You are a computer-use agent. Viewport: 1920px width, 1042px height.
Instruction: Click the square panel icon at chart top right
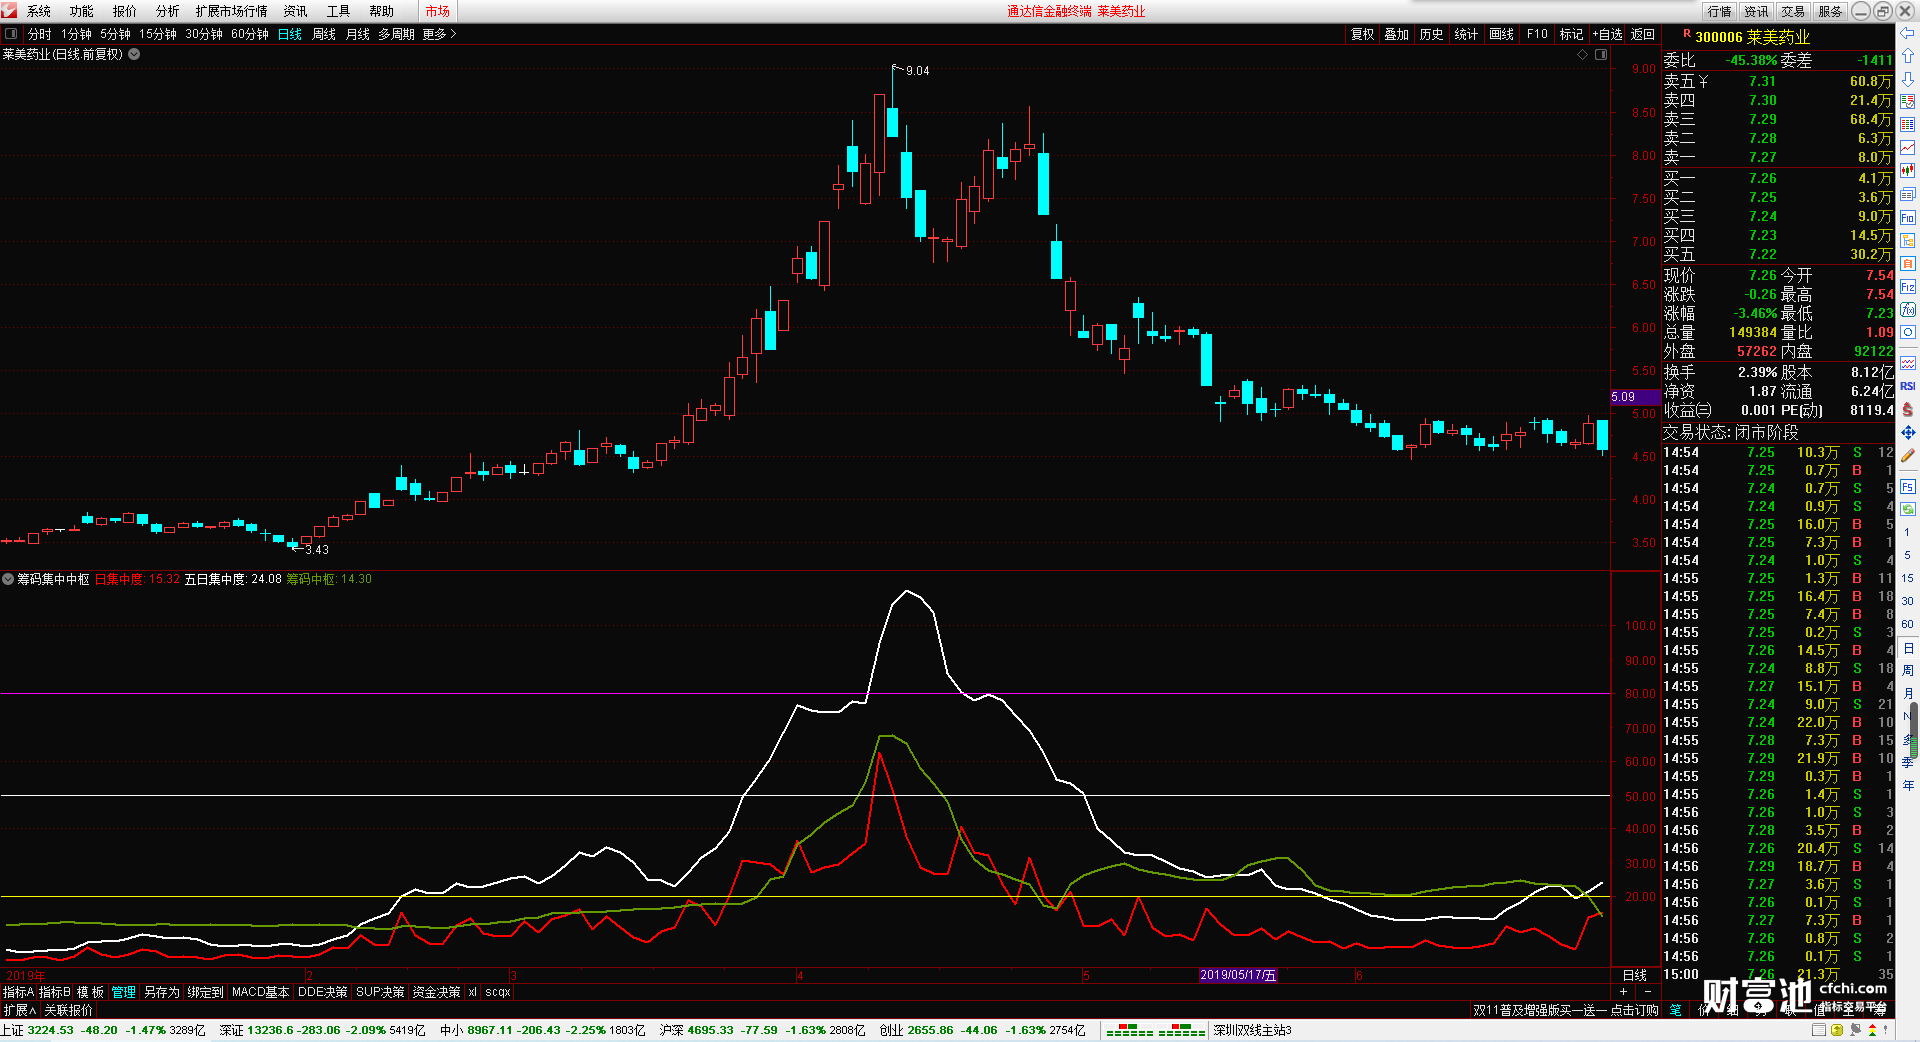click(x=1600, y=55)
